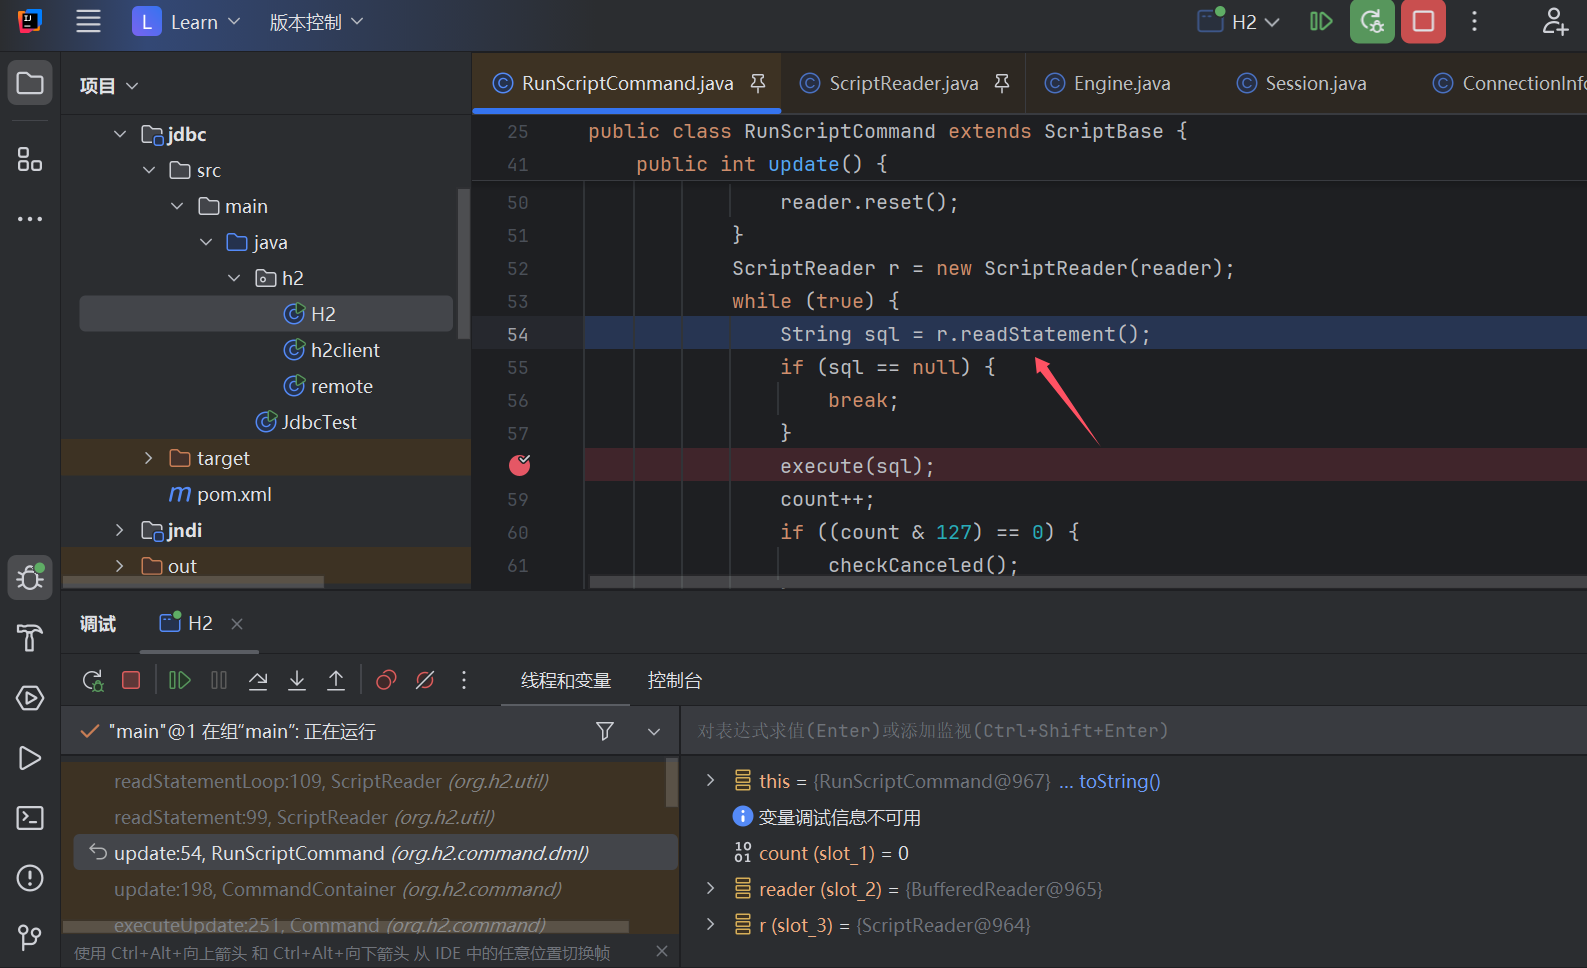Resume program from top toolbar

pos(1321,21)
